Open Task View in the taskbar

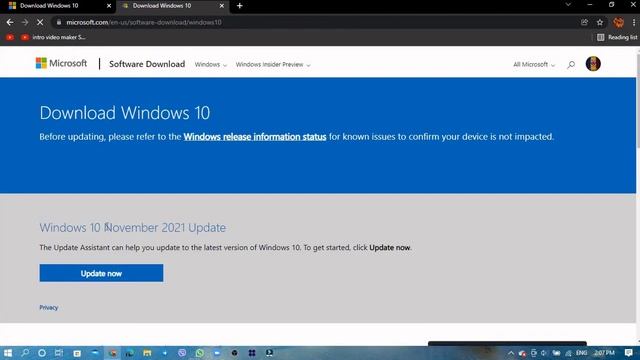59,353
